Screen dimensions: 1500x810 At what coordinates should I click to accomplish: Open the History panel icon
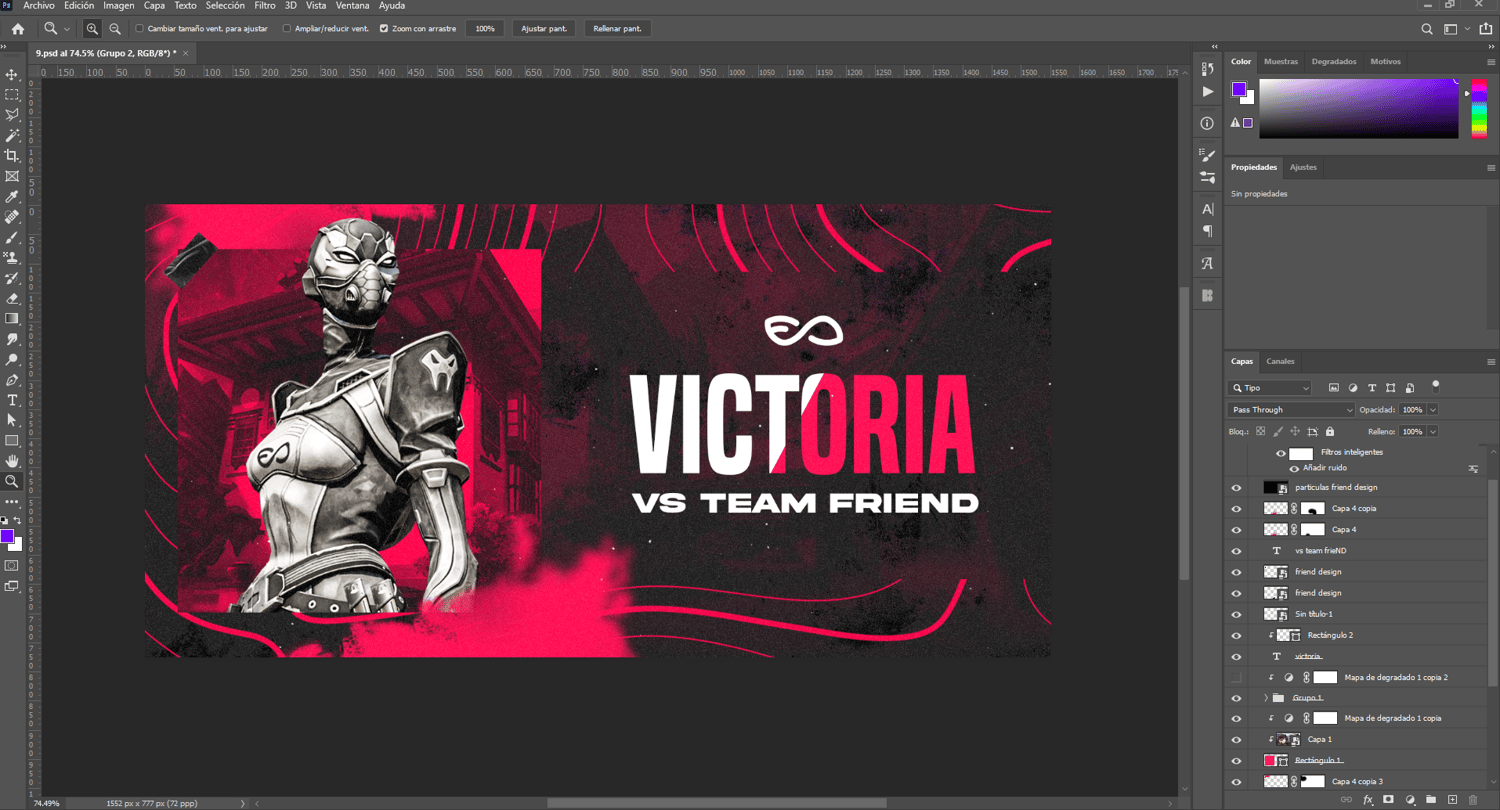coord(1207,69)
